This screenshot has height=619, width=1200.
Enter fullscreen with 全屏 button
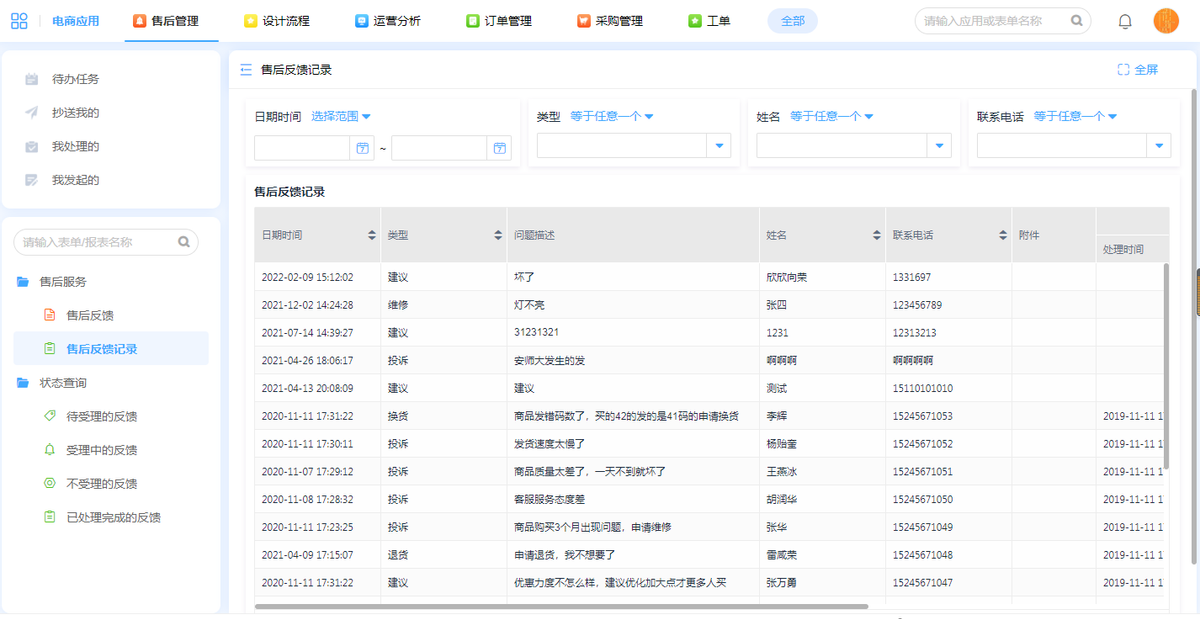(1138, 70)
